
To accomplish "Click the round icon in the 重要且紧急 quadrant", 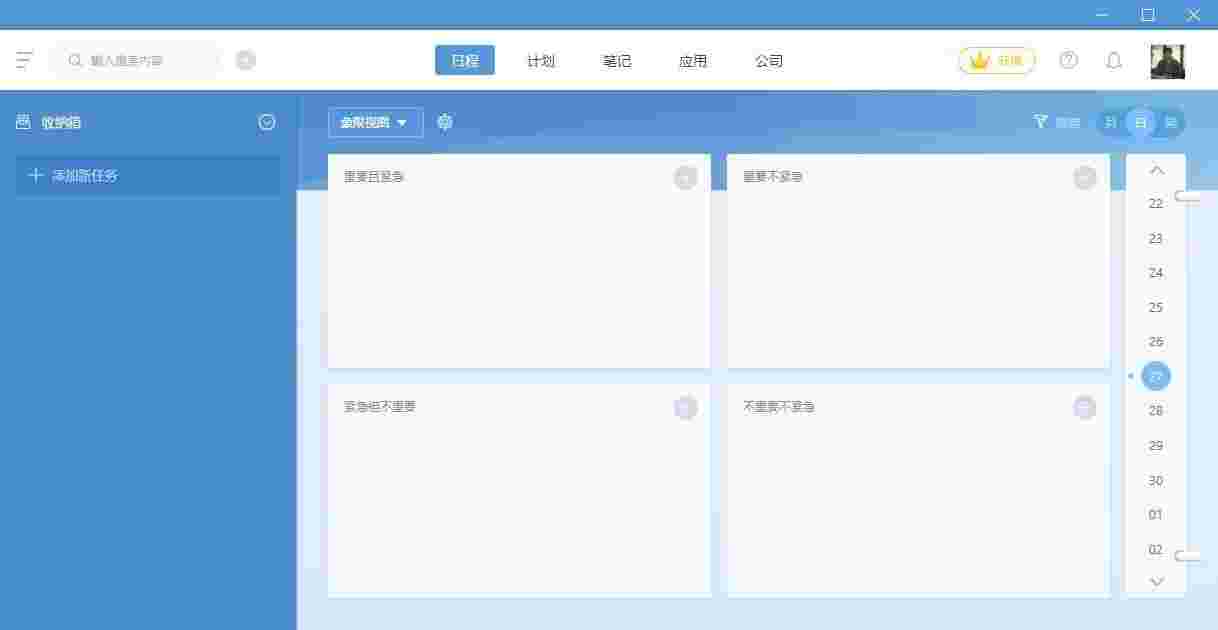I will [x=685, y=178].
